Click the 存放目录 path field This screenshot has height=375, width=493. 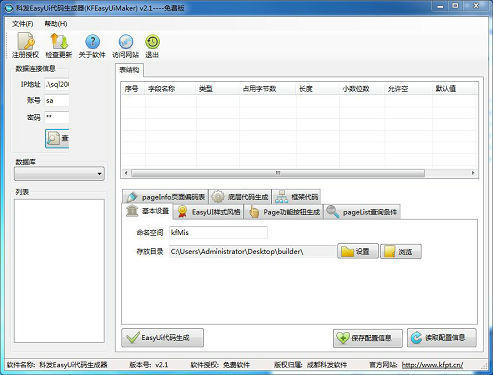click(253, 252)
